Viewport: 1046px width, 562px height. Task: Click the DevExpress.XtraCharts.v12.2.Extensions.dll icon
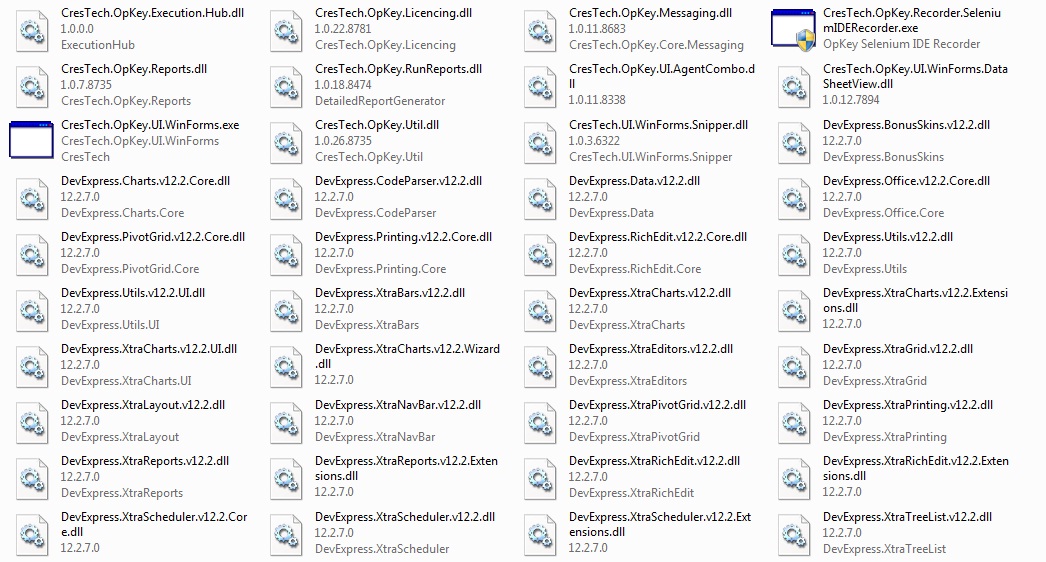pyautogui.click(x=794, y=311)
